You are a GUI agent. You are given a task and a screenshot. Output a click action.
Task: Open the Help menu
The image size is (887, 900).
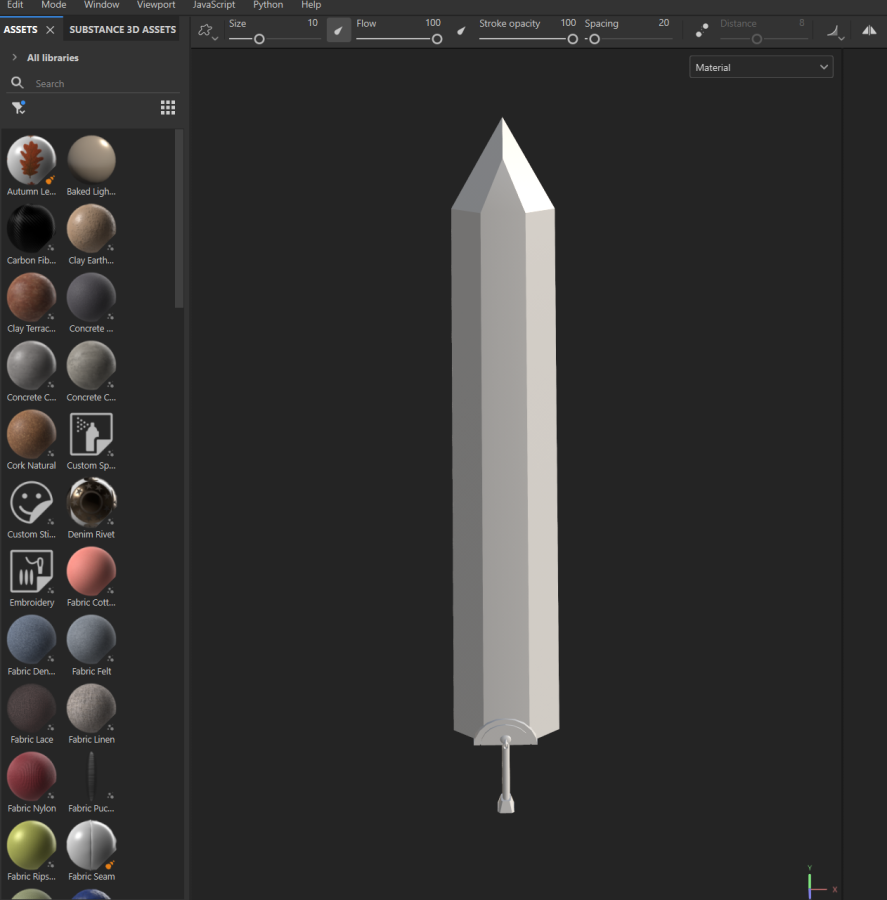click(x=311, y=5)
